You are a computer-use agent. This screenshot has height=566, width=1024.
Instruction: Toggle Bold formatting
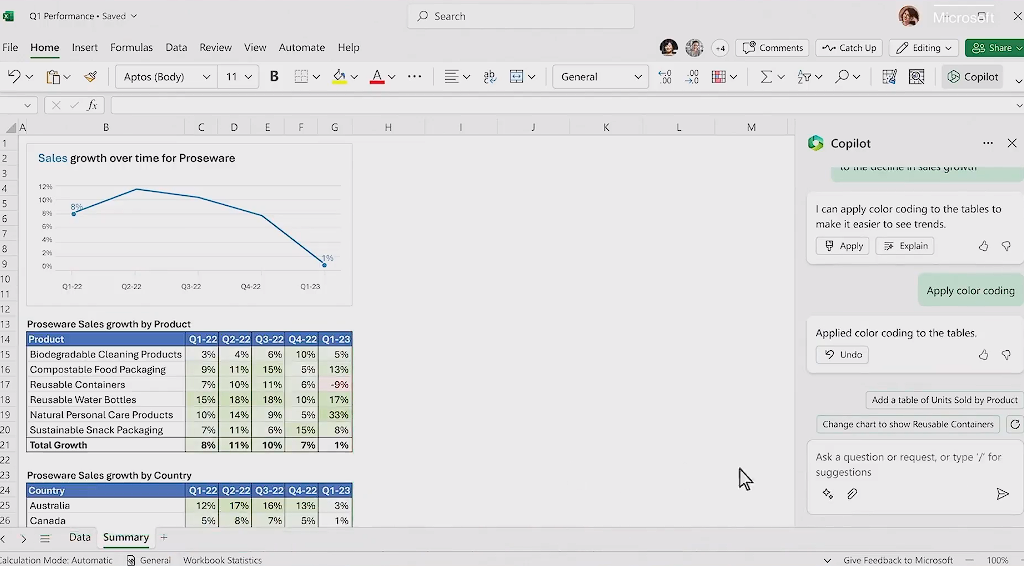274,76
